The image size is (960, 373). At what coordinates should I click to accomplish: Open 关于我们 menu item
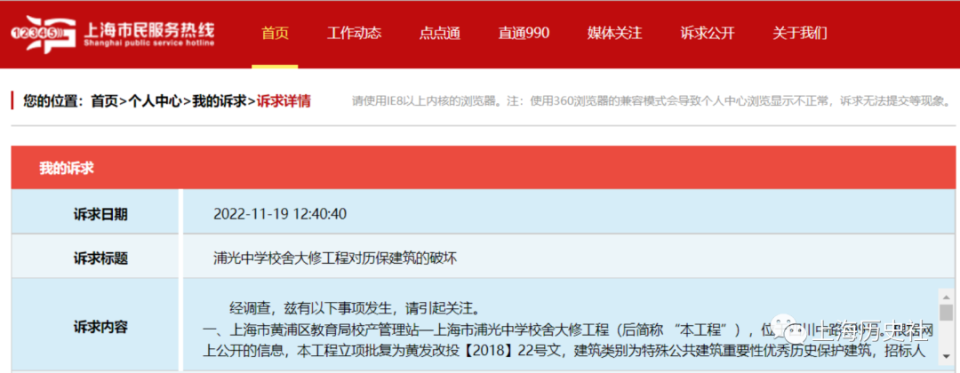(800, 33)
